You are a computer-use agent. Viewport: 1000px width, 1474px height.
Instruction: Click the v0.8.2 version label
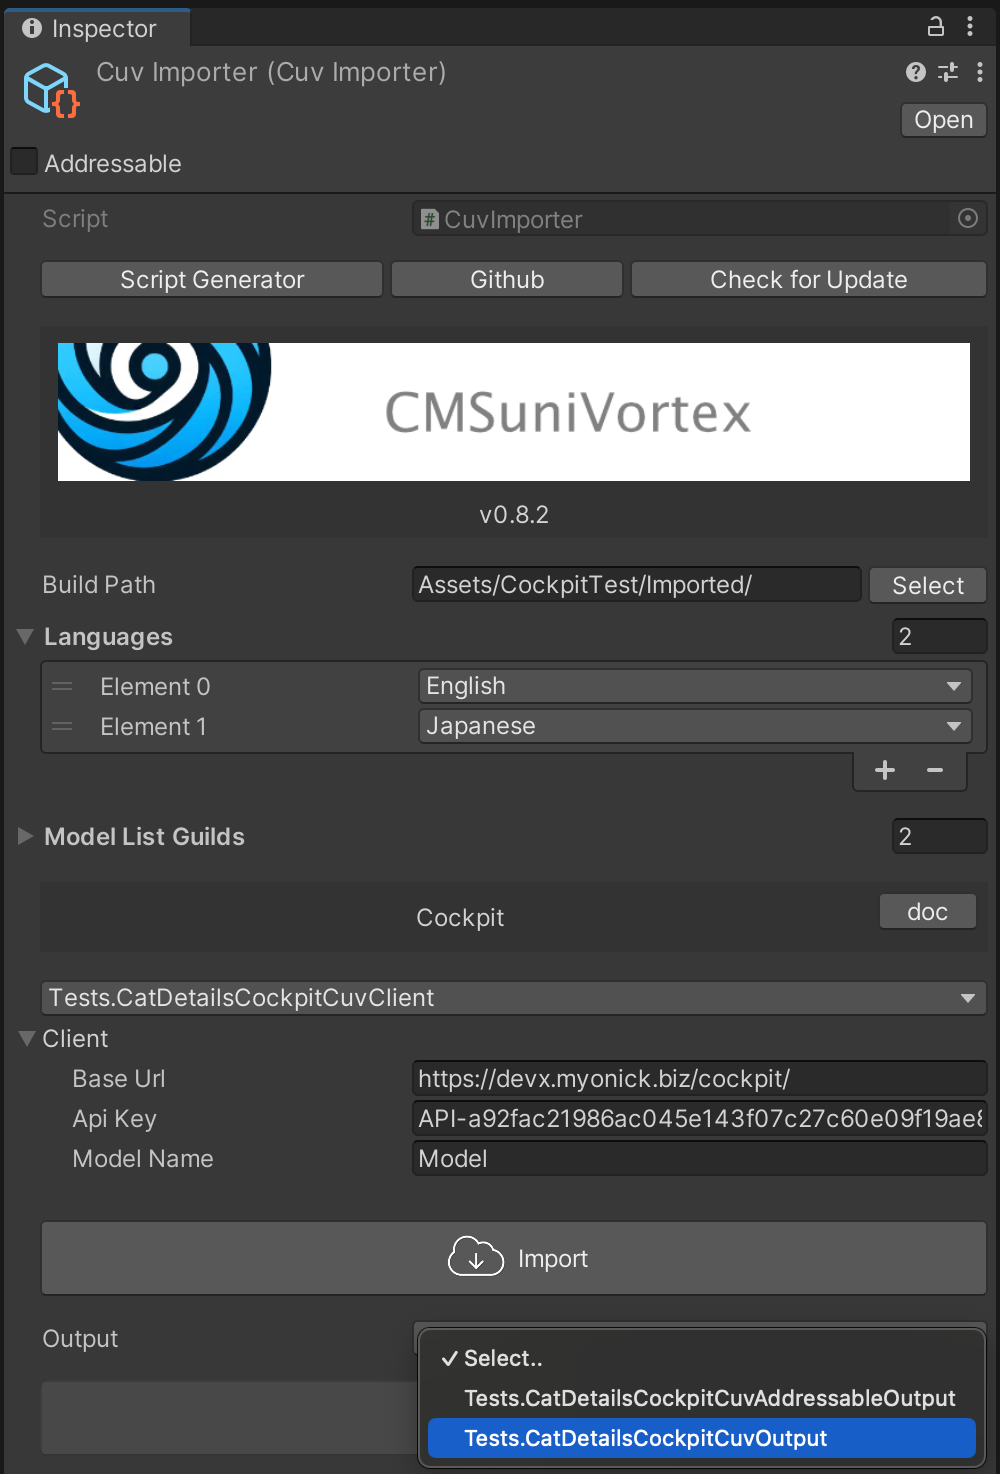[x=514, y=515]
